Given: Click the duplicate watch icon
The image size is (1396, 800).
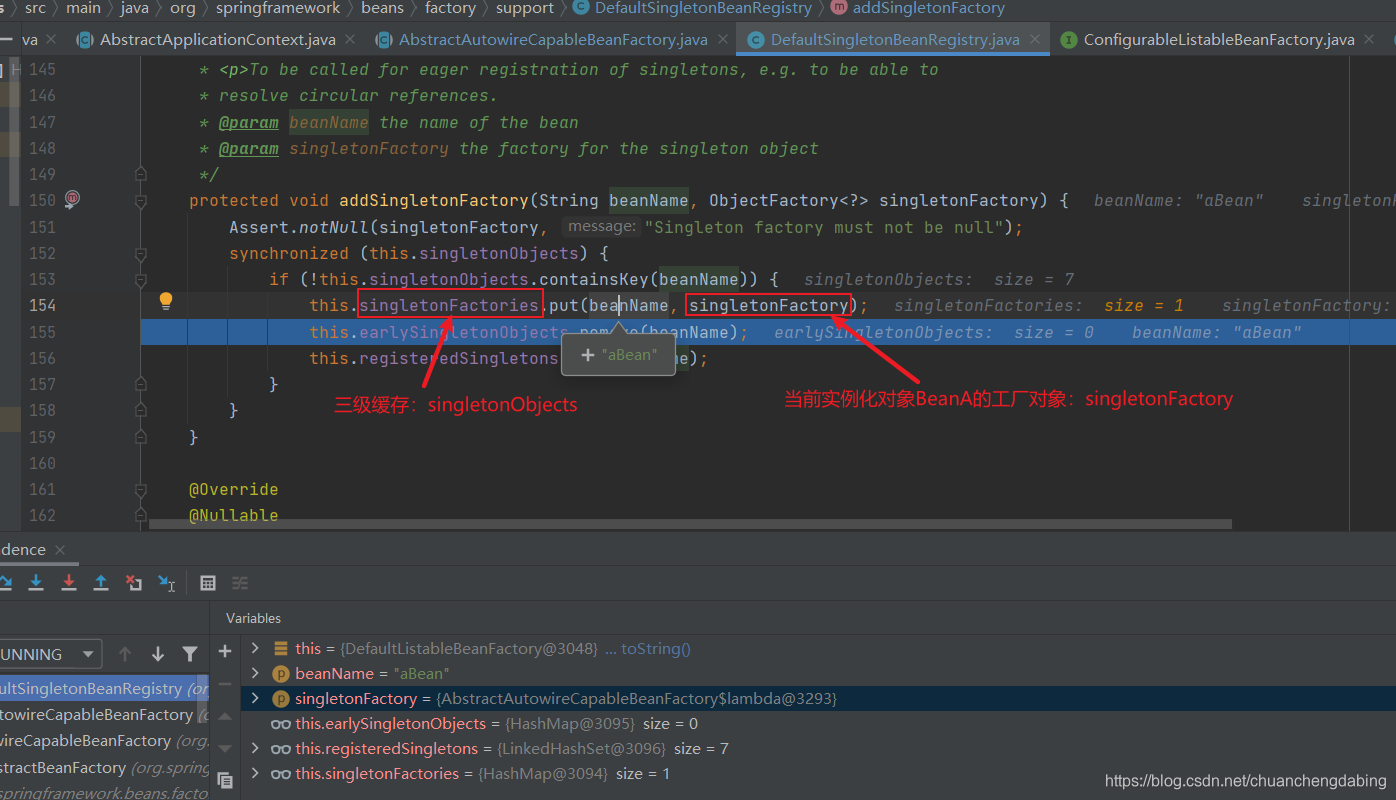Looking at the screenshot, I should tap(225, 780).
